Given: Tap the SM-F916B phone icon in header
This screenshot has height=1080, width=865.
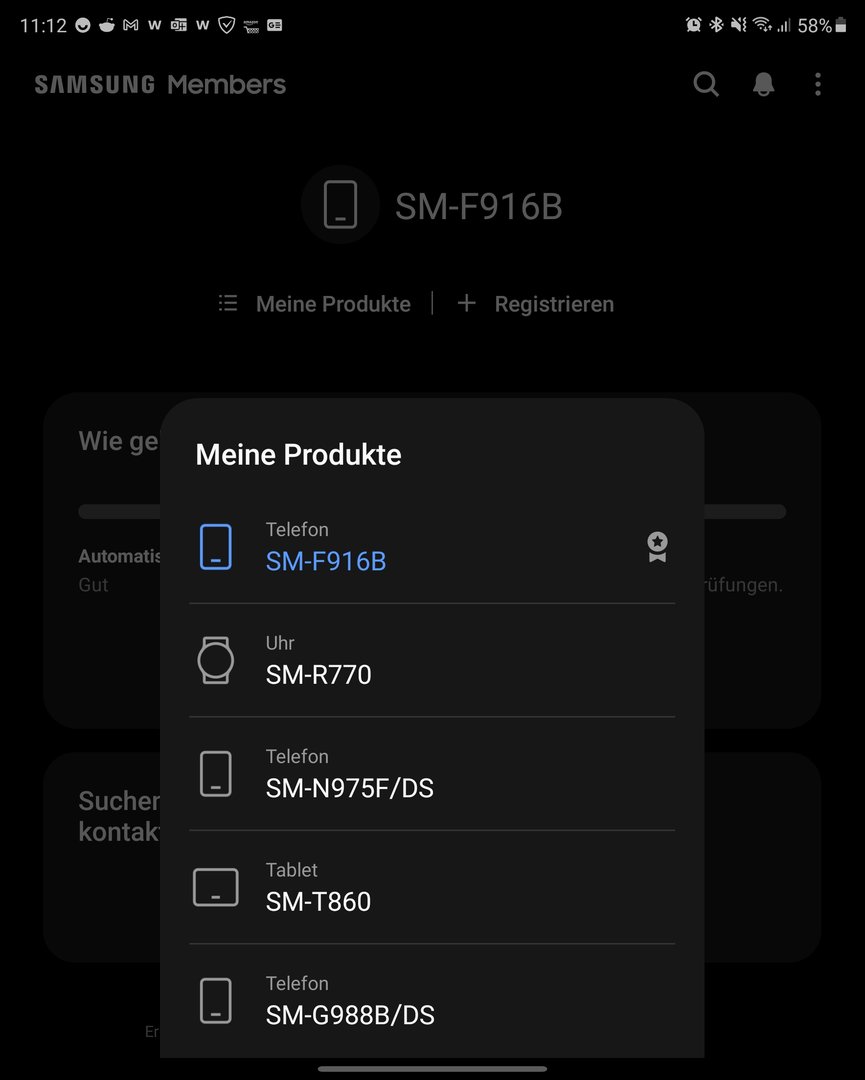Looking at the screenshot, I should tap(340, 205).
